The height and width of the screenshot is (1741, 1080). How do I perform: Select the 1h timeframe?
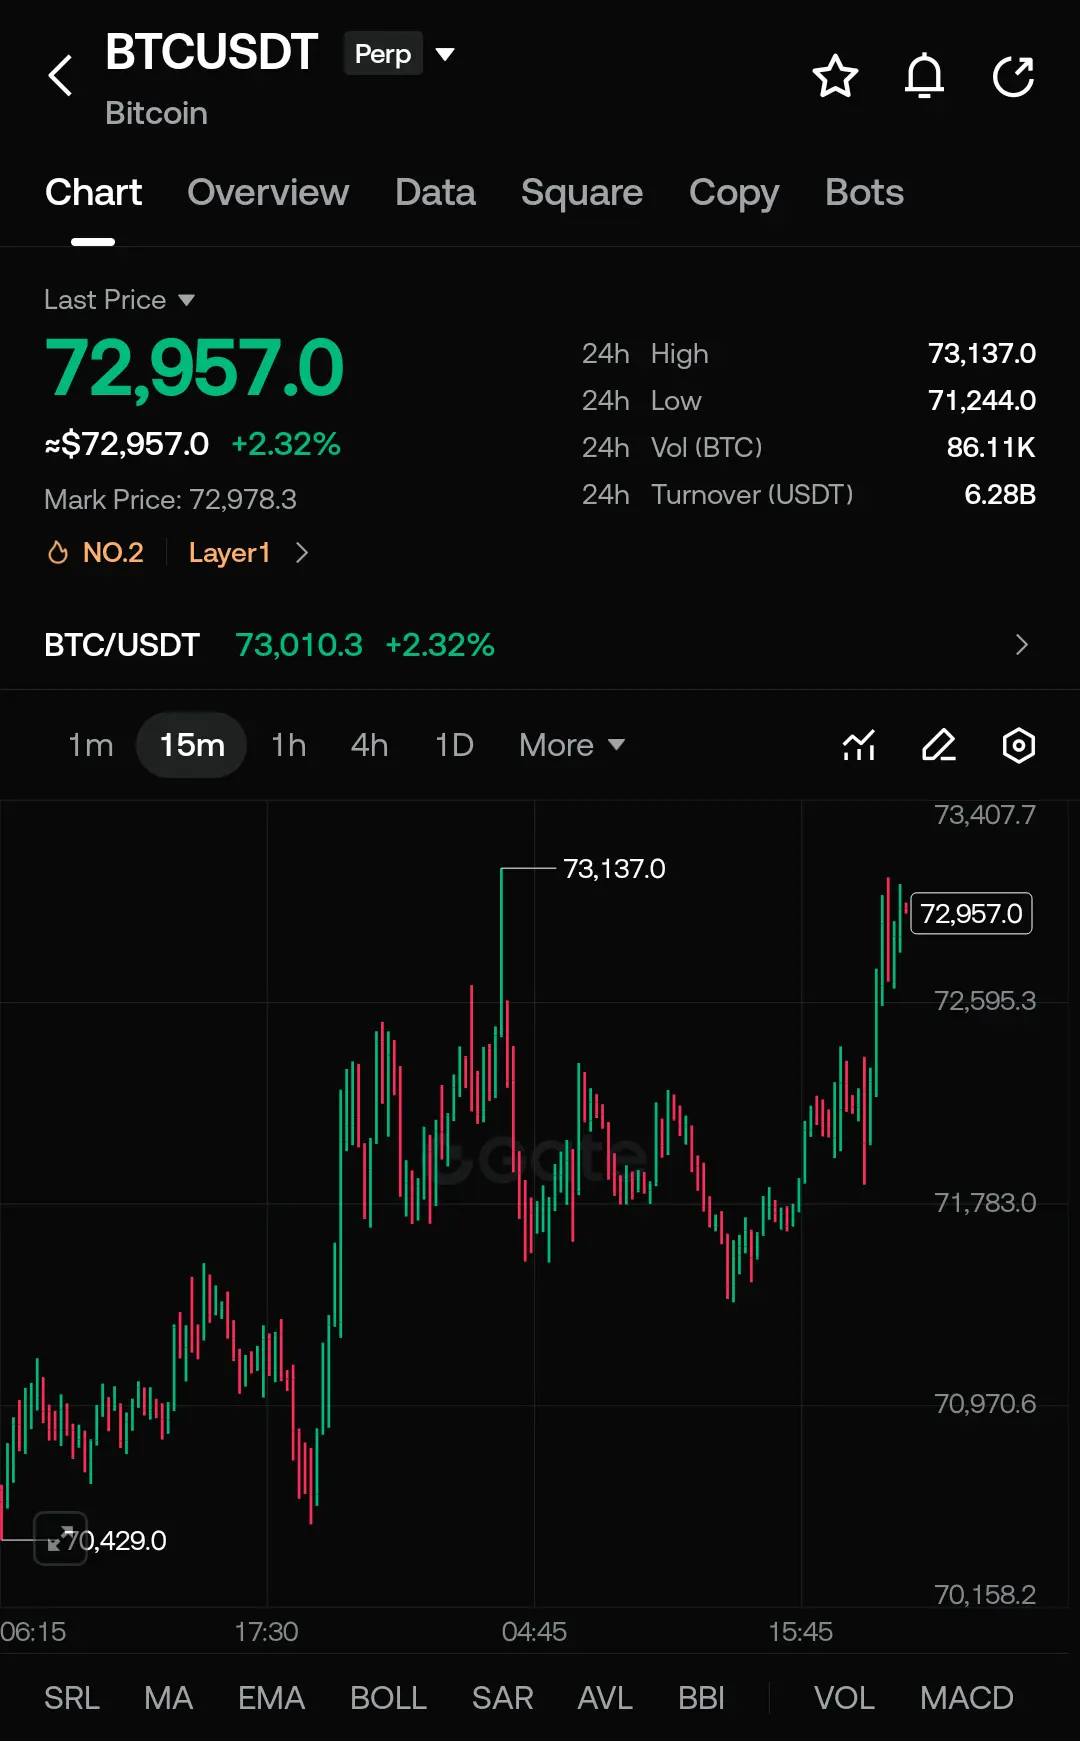(289, 745)
